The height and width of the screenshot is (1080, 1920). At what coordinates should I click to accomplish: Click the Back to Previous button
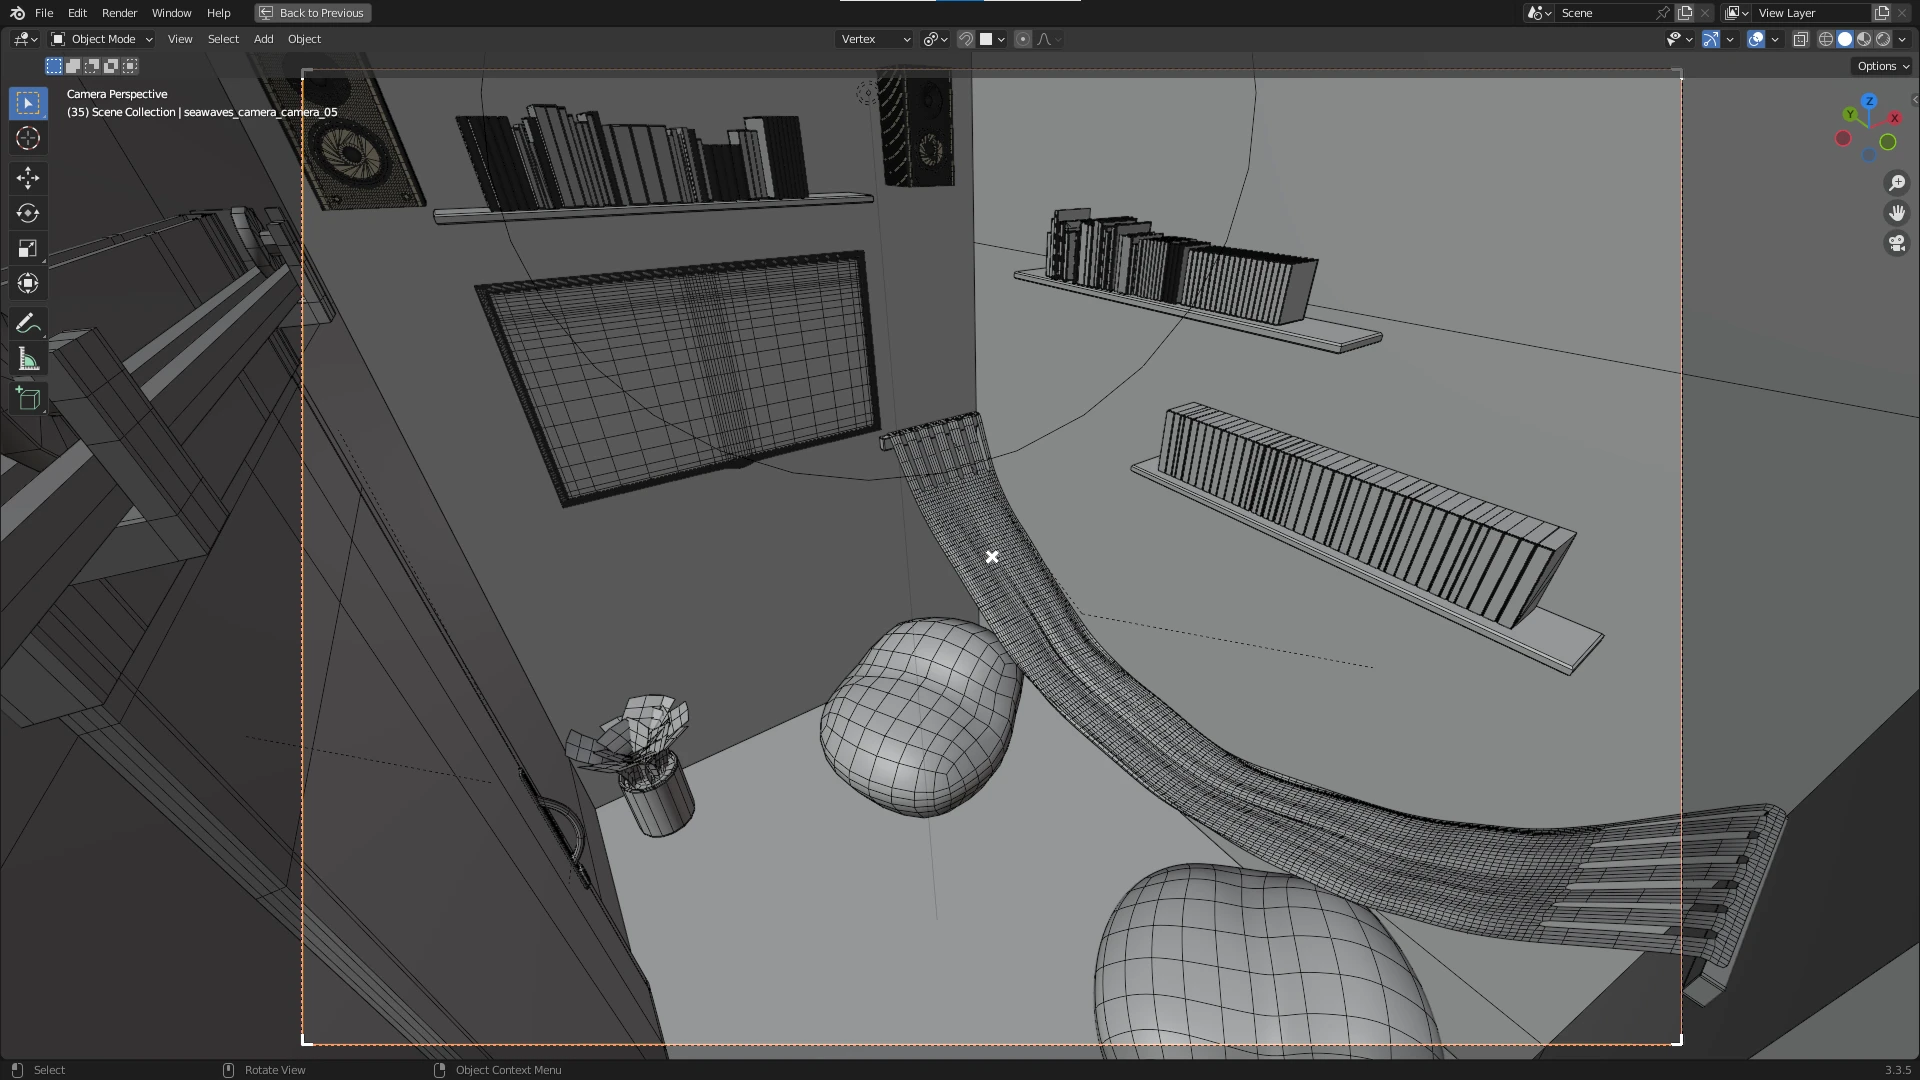coord(312,13)
